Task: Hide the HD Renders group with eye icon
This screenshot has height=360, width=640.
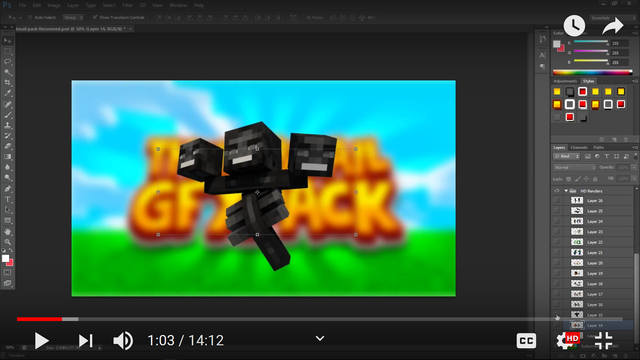Action: coord(556,191)
